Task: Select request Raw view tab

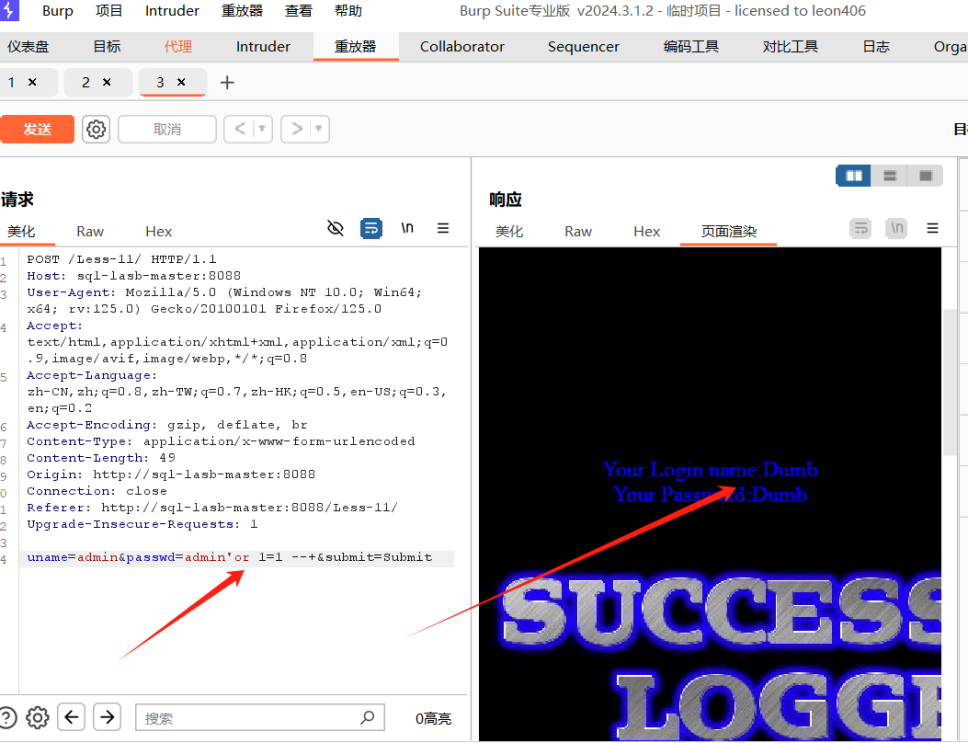Action: pyautogui.click(x=90, y=231)
